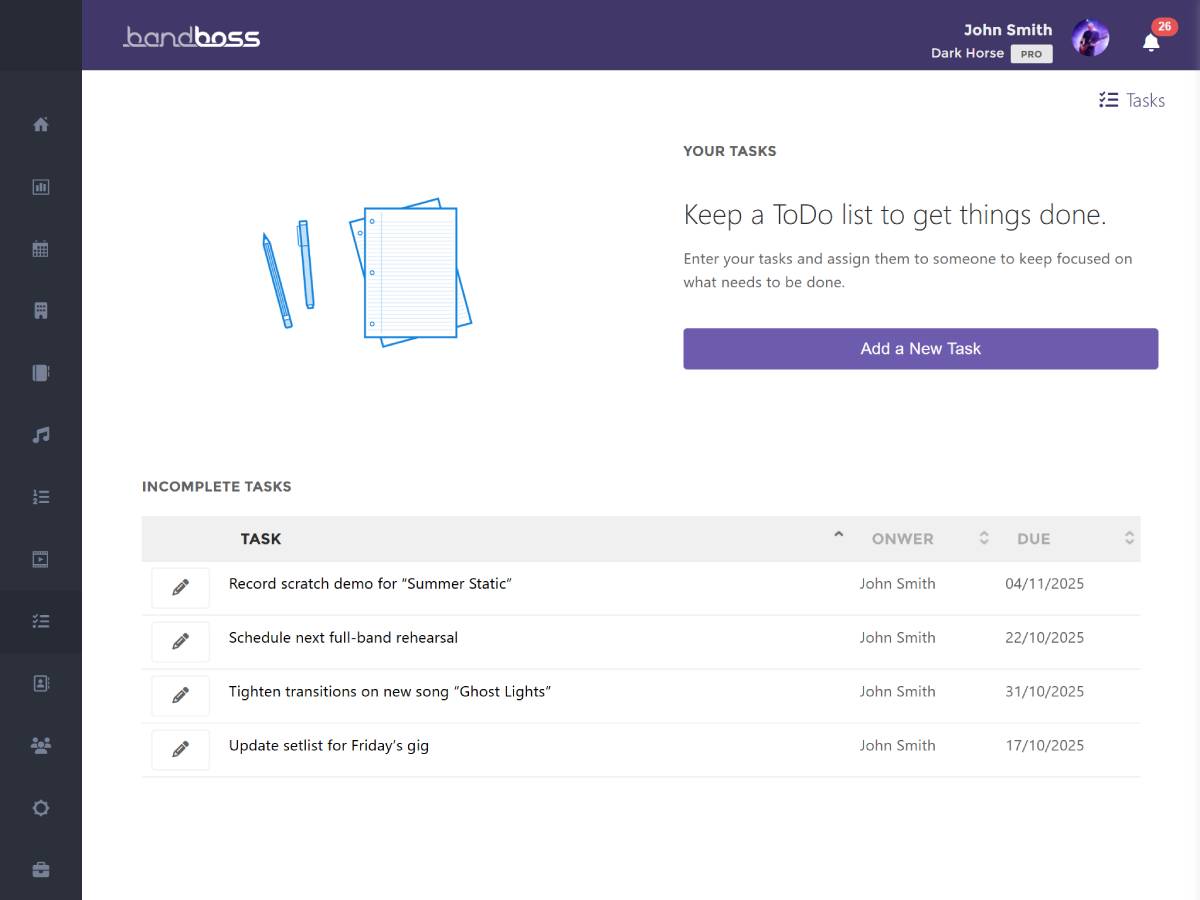Open the band members group icon
The image size is (1200, 900).
(41, 746)
